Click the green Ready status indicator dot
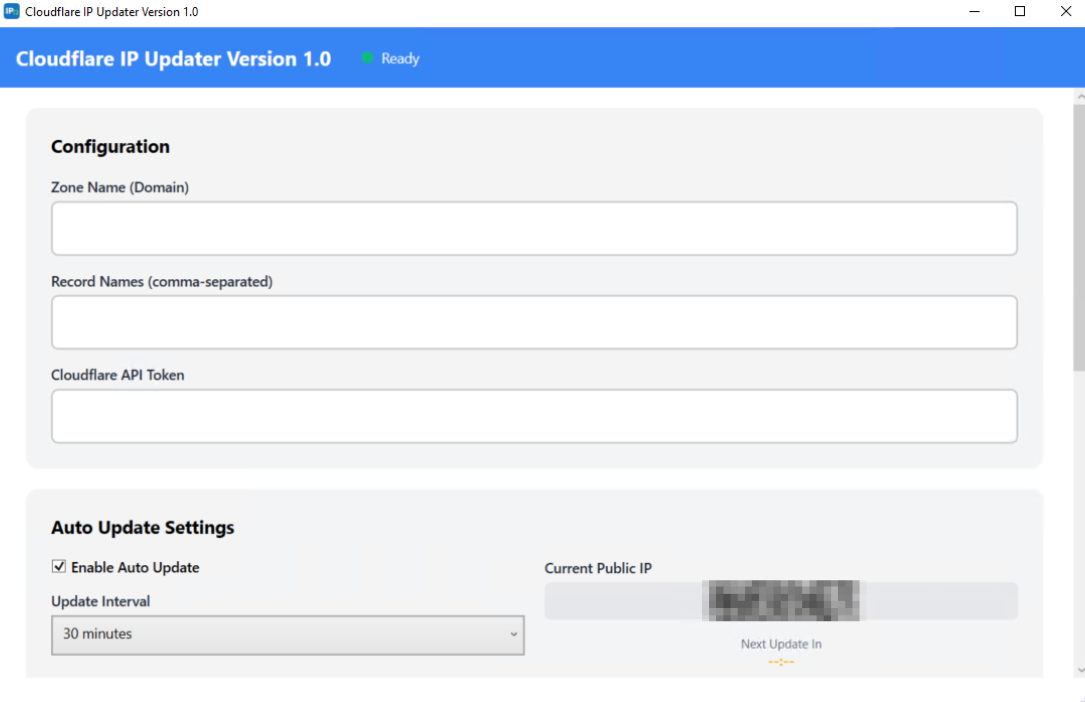The width and height of the screenshot is (1085, 702). [367, 58]
